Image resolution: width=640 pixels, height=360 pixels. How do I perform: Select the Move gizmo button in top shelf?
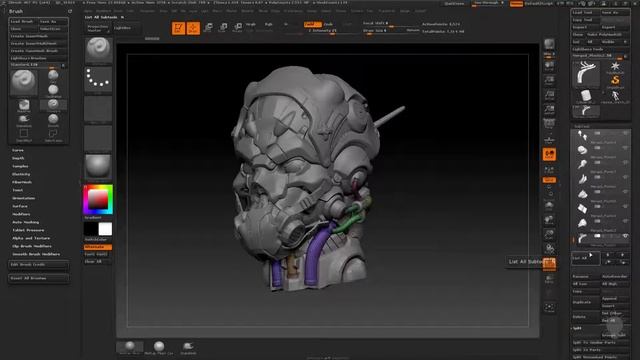[208, 28]
